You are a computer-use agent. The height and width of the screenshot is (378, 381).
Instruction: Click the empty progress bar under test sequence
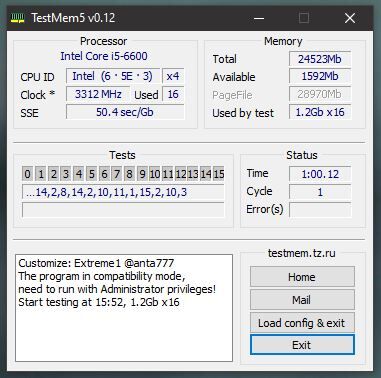[x=123, y=210]
